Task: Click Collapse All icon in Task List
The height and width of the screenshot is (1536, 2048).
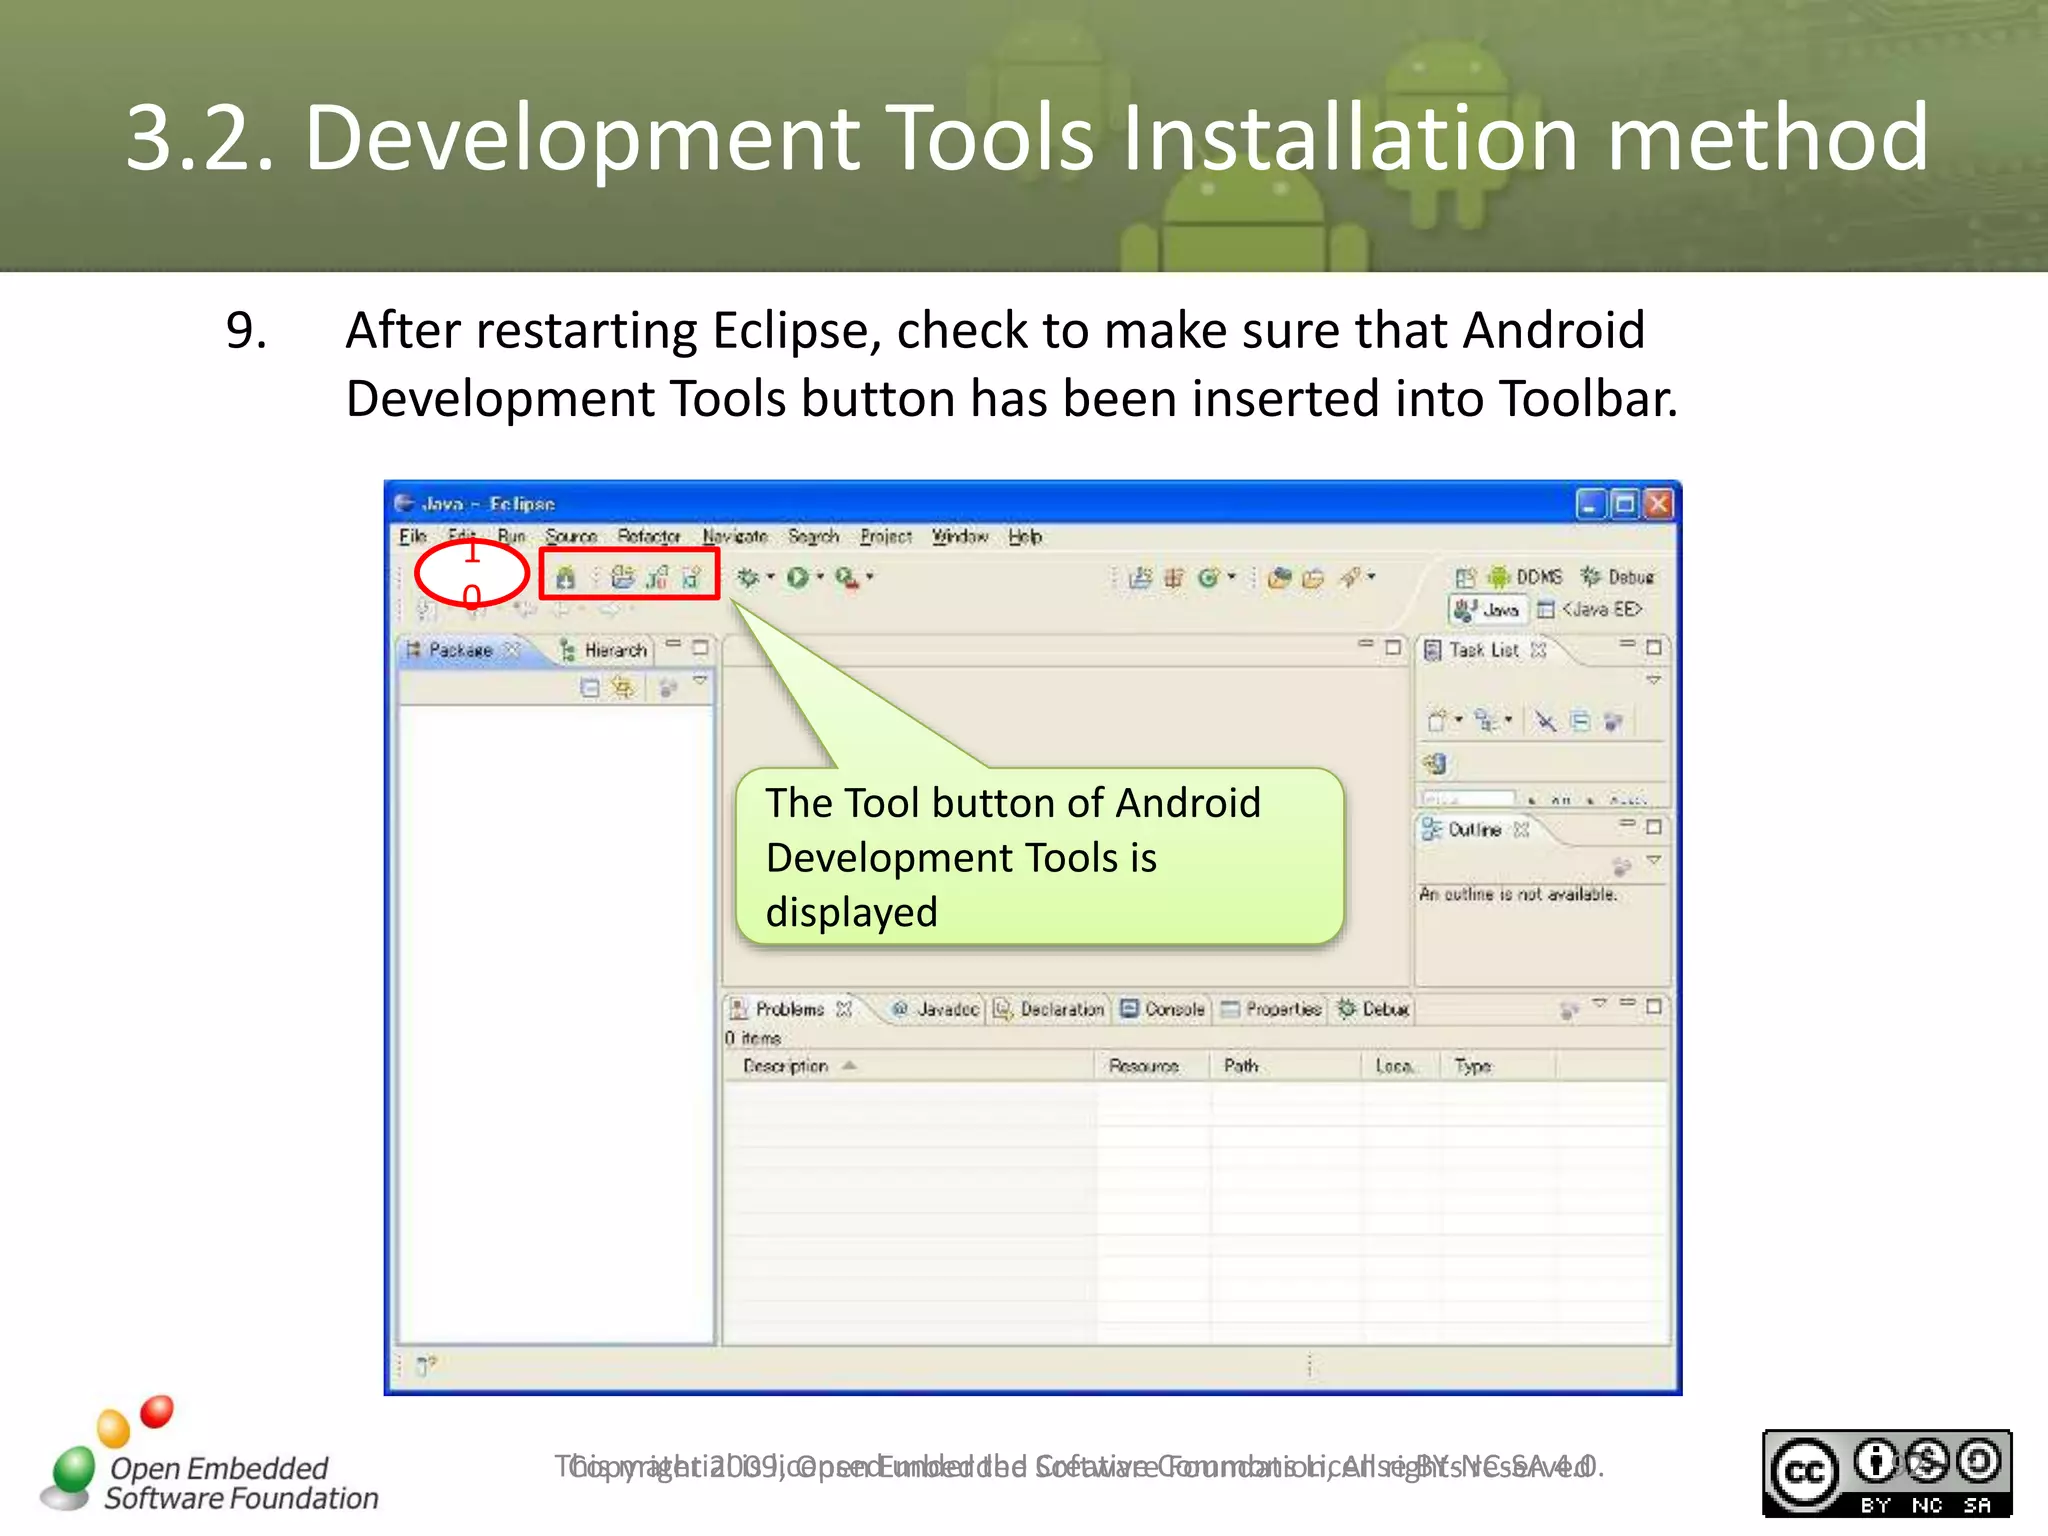Action: [x=1580, y=721]
